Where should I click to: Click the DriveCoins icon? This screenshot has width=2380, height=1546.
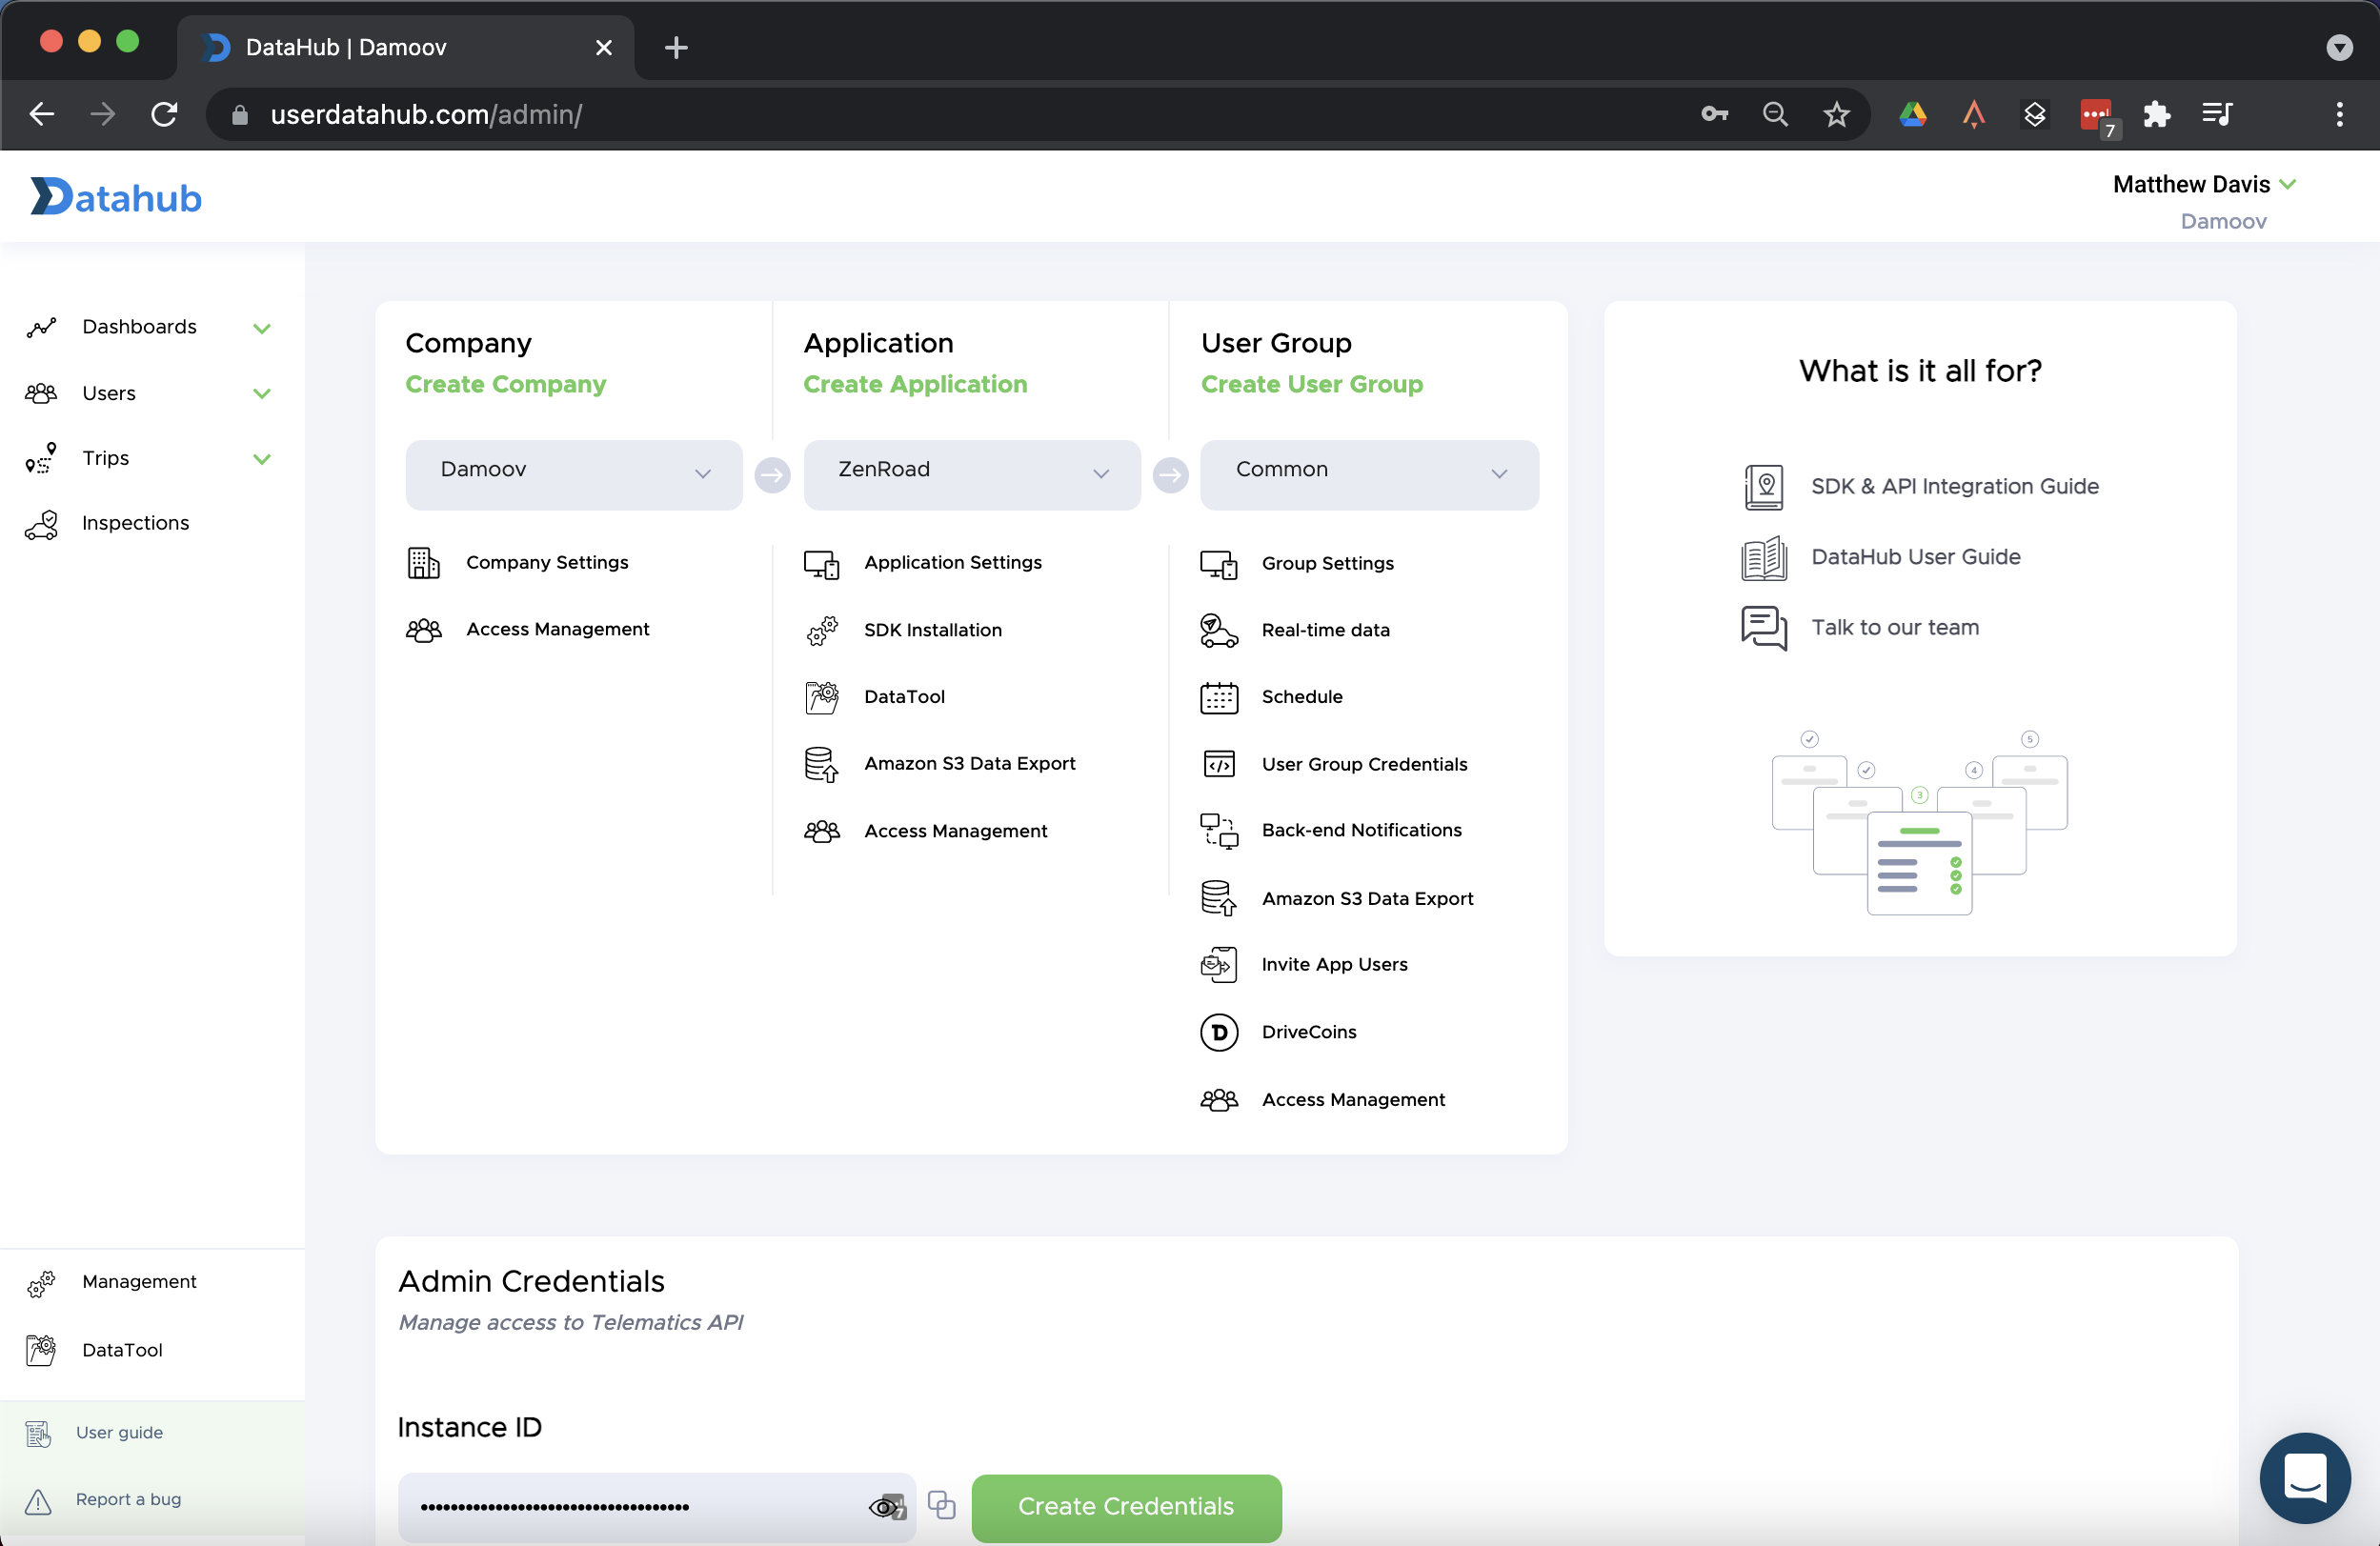(1219, 1032)
